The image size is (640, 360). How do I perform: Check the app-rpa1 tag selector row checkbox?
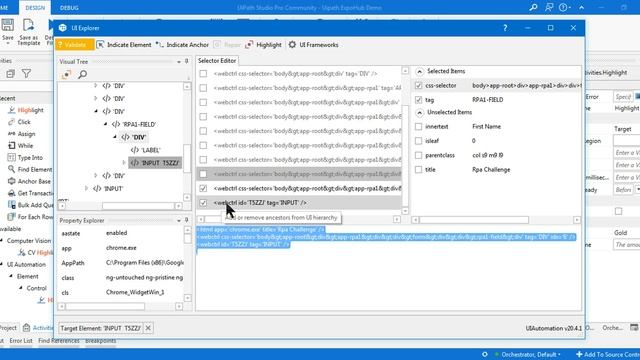click(x=203, y=88)
